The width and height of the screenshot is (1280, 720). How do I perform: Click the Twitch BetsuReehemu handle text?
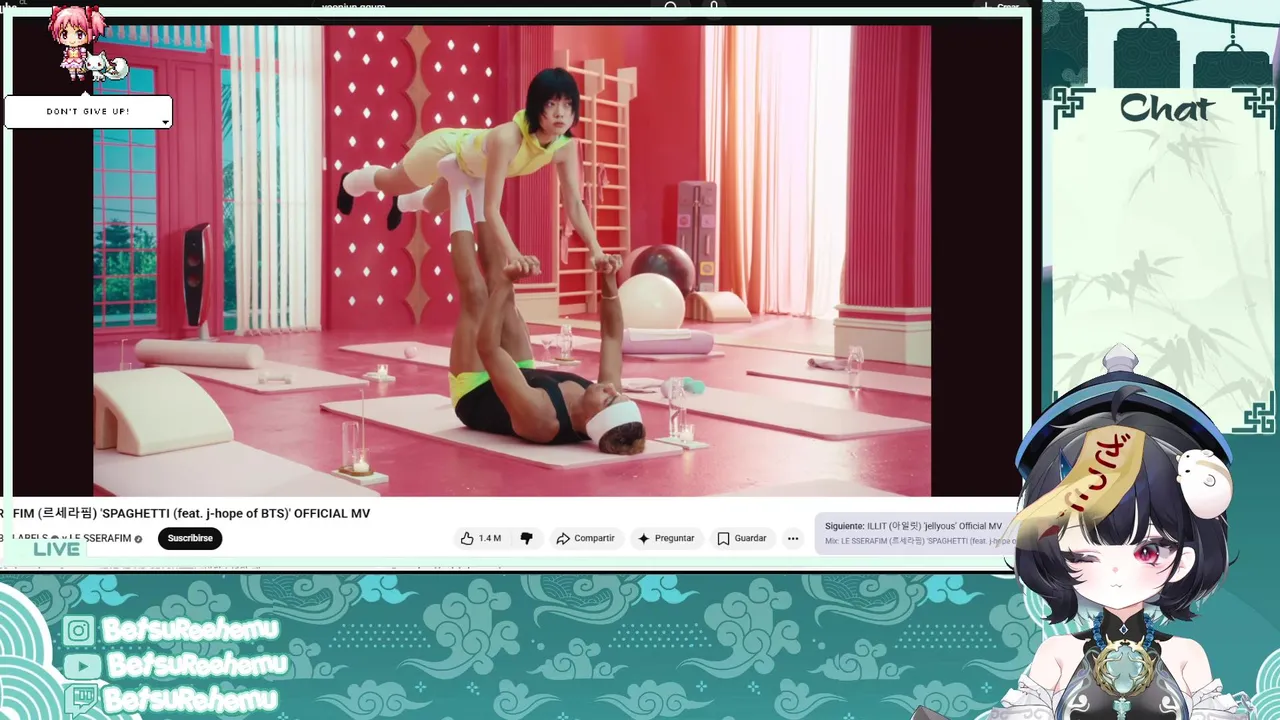click(x=189, y=698)
